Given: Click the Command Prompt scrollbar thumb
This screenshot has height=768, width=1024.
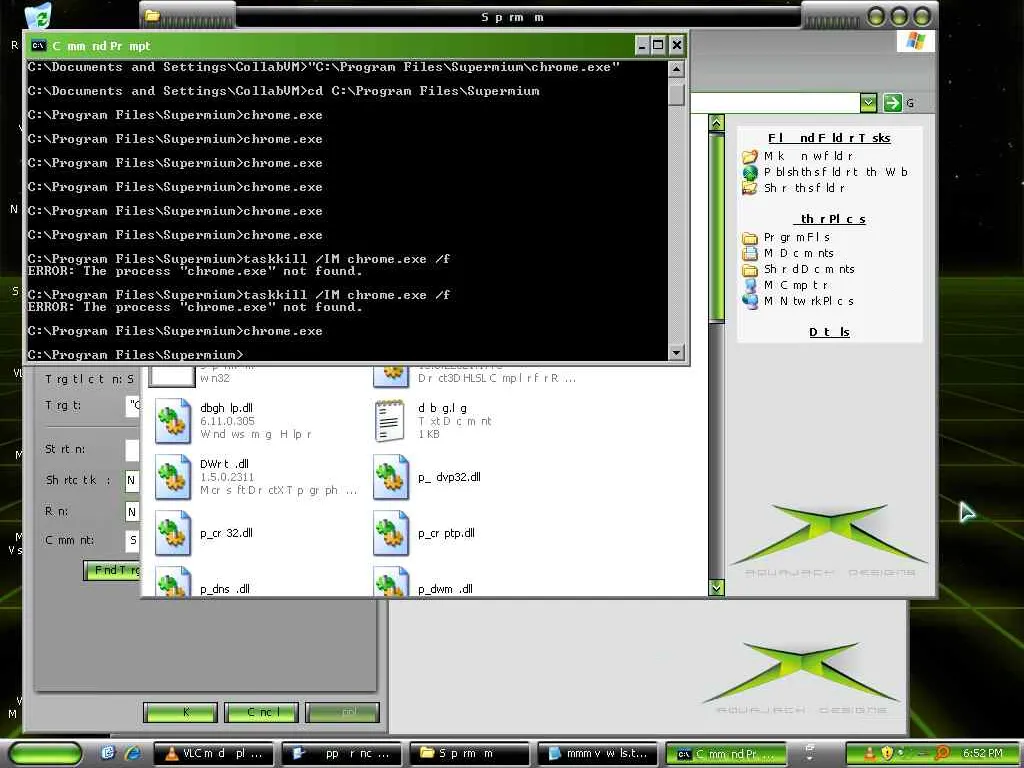Looking at the screenshot, I should [x=677, y=95].
